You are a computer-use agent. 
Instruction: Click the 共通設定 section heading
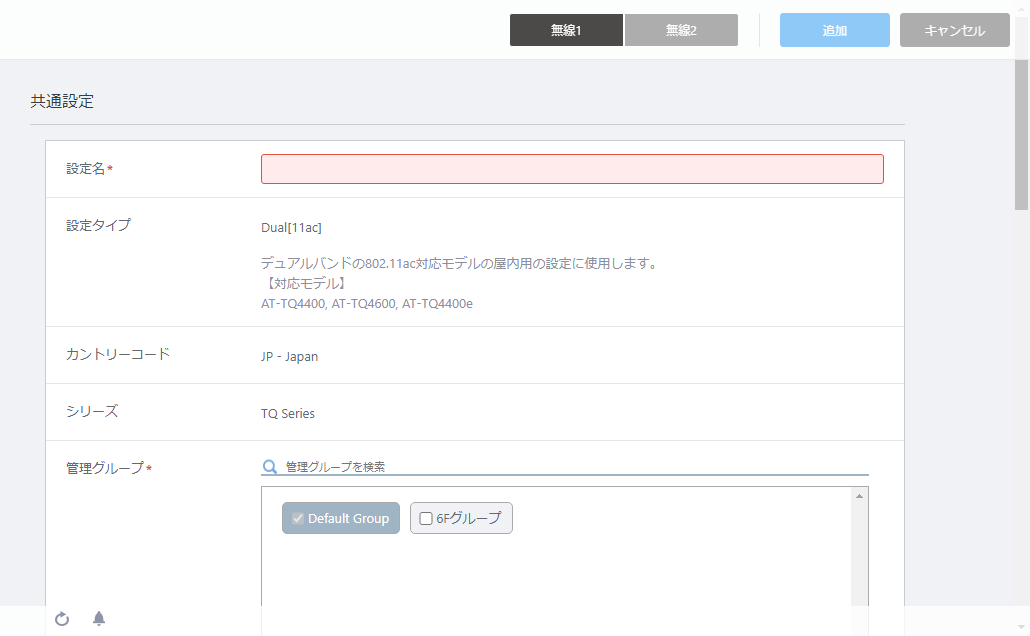pos(62,101)
